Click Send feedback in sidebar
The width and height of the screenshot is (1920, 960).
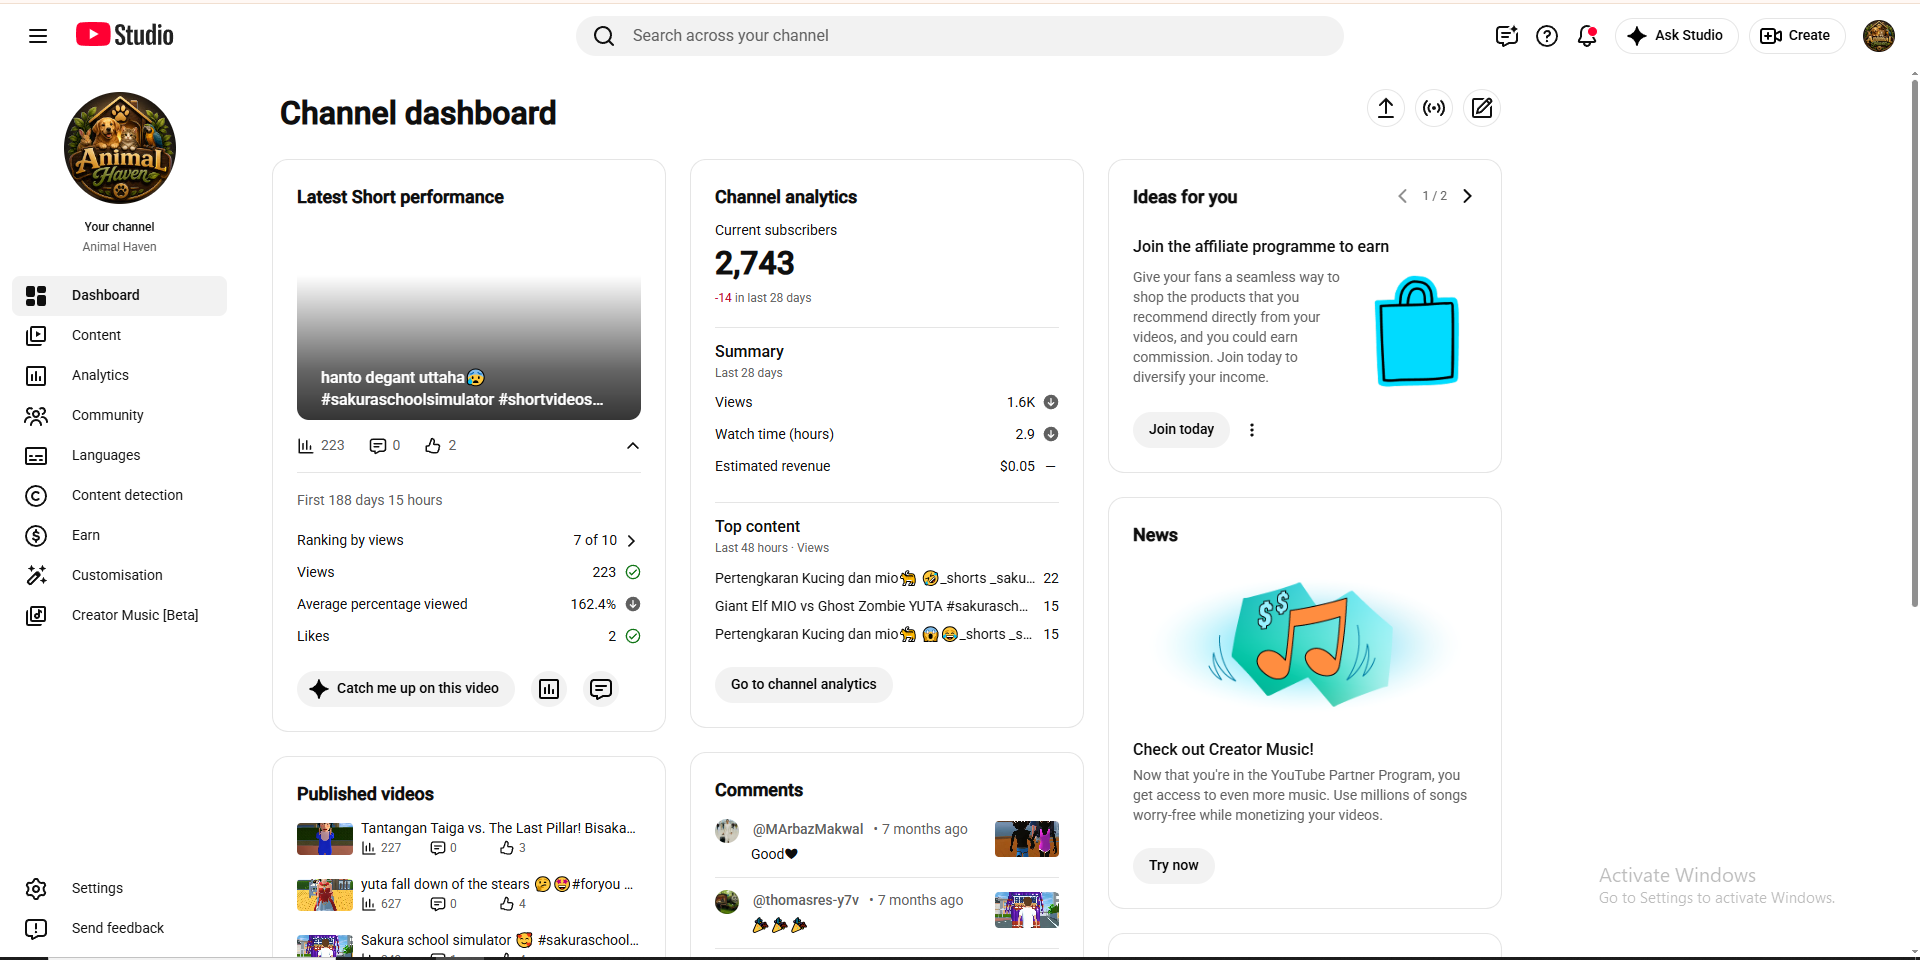point(120,929)
